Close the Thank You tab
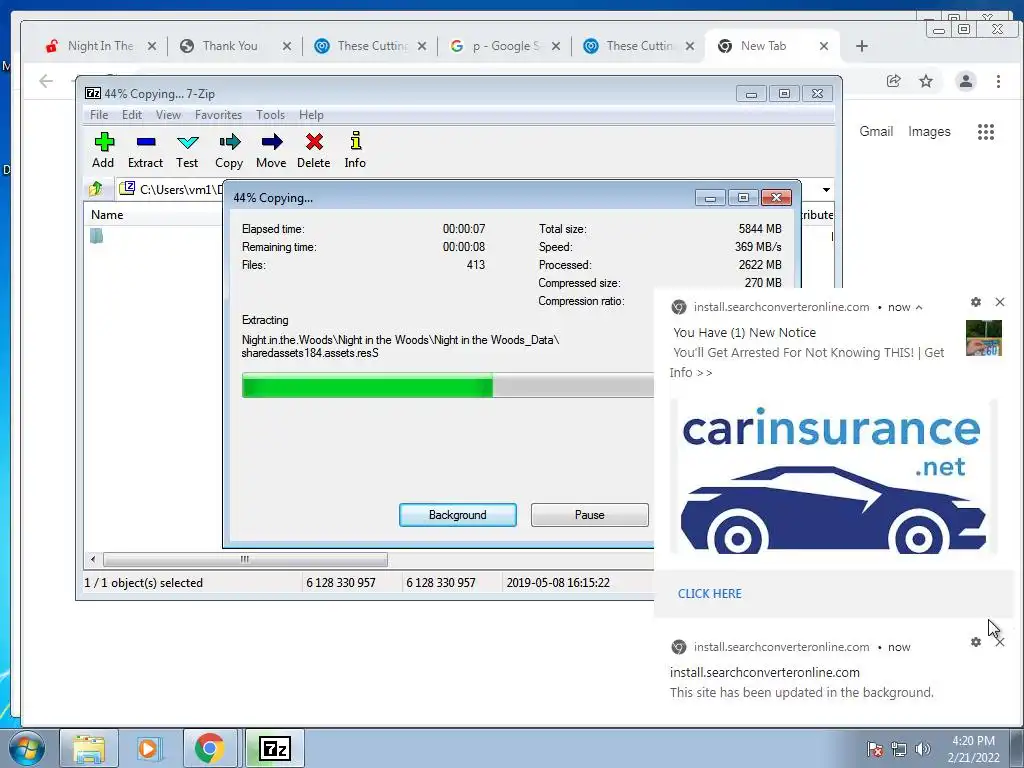Image resolution: width=1024 pixels, height=768 pixels. click(287, 46)
